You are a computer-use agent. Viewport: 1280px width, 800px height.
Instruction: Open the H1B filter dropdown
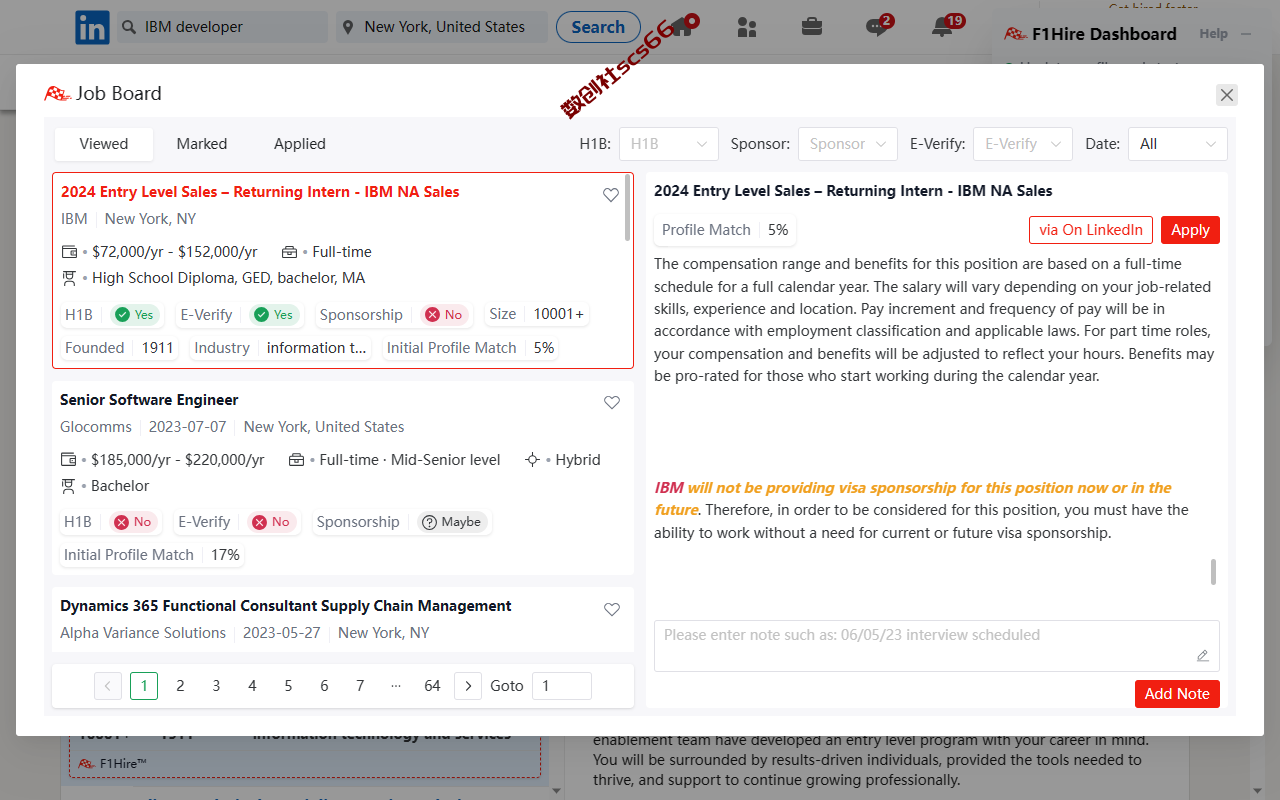tap(669, 144)
